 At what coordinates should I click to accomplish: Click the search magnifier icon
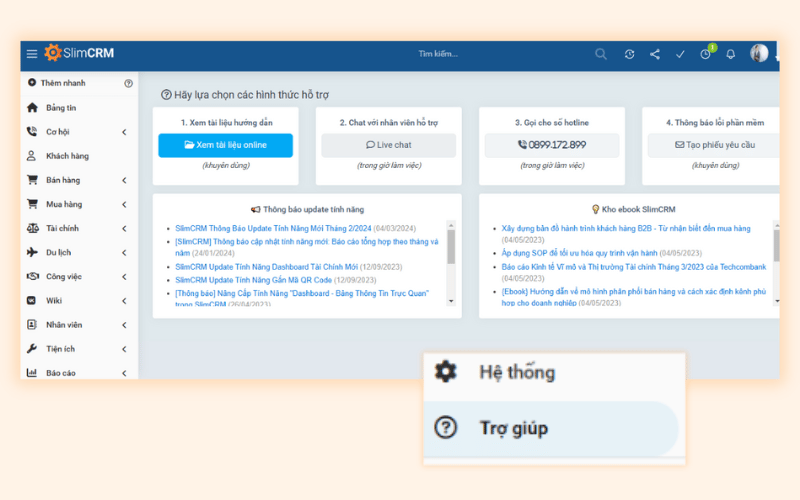[601, 54]
